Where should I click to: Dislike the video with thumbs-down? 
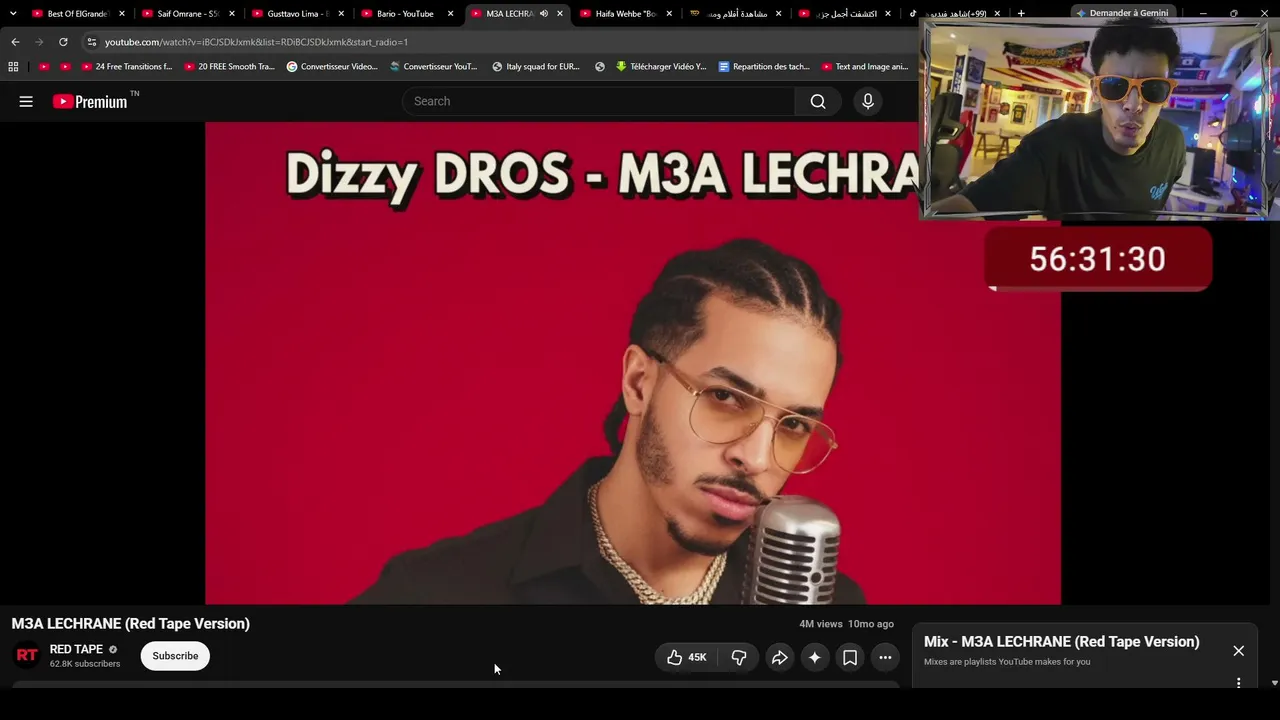[x=739, y=657]
